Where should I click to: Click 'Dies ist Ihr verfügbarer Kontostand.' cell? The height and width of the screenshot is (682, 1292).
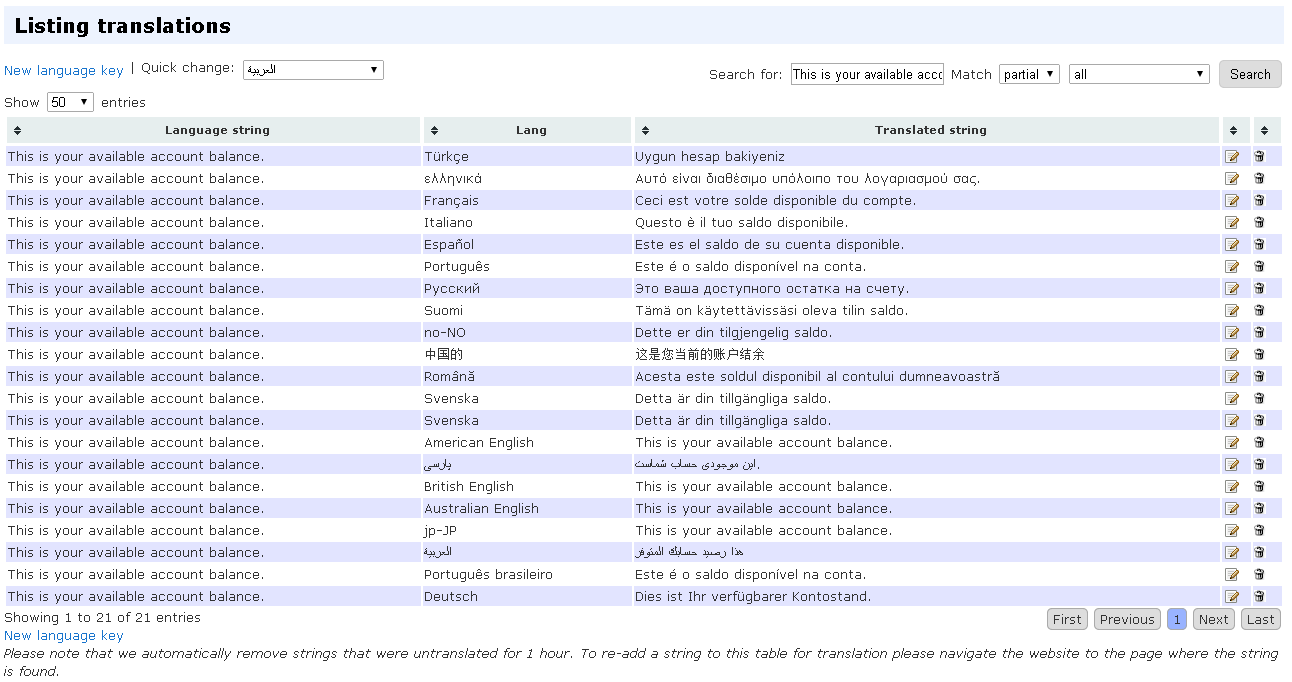(753, 597)
